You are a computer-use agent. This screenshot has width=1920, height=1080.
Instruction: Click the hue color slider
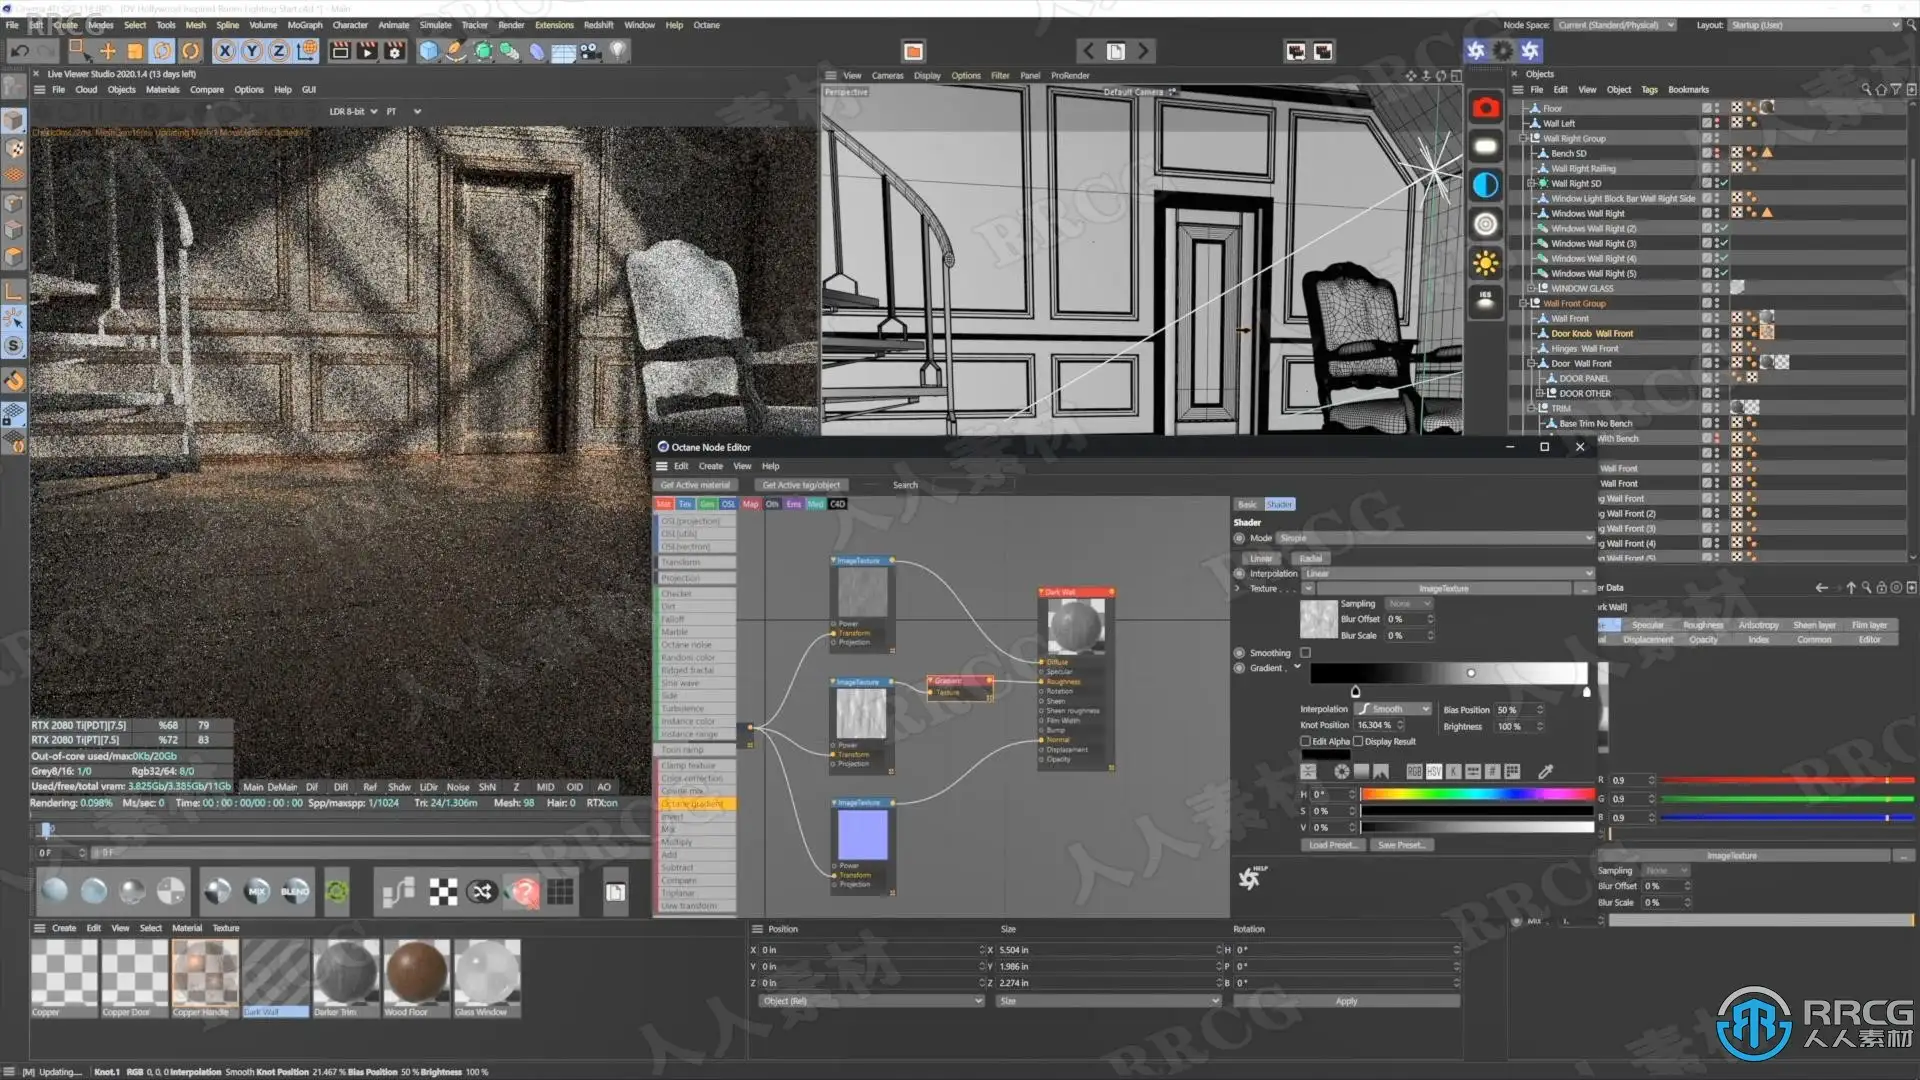coord(1476,795)
